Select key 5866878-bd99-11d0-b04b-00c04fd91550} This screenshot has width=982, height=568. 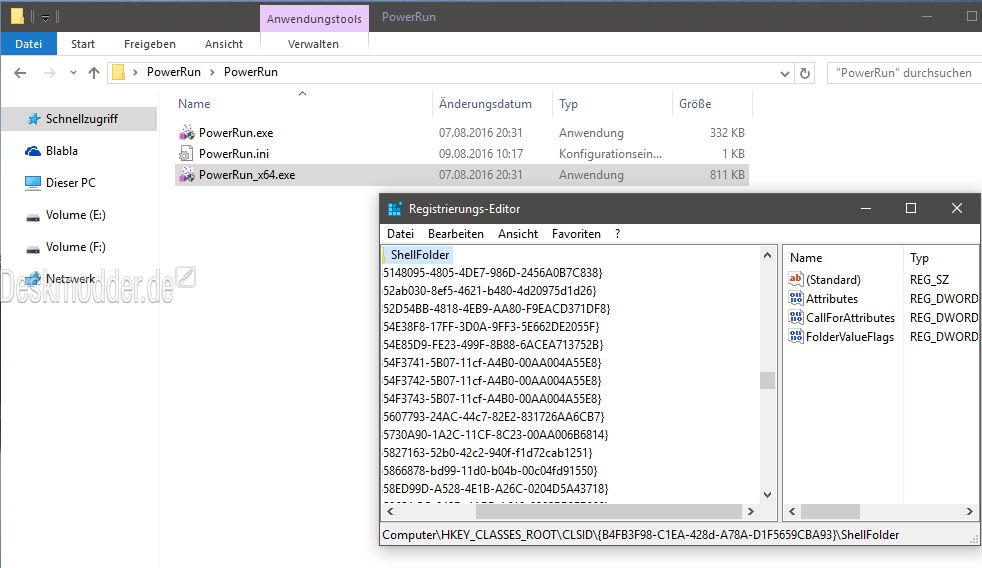[490, 471]
